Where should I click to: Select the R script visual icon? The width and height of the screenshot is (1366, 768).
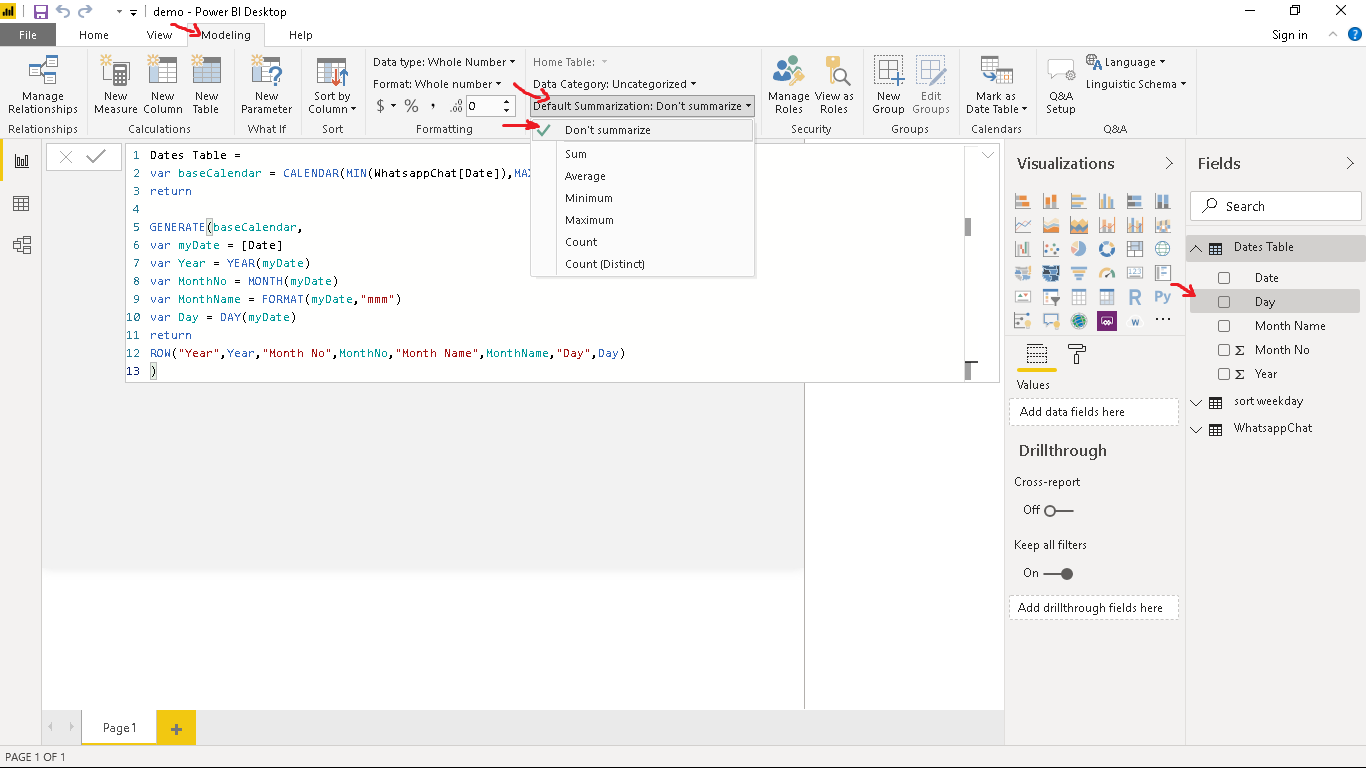point(1134,296)
